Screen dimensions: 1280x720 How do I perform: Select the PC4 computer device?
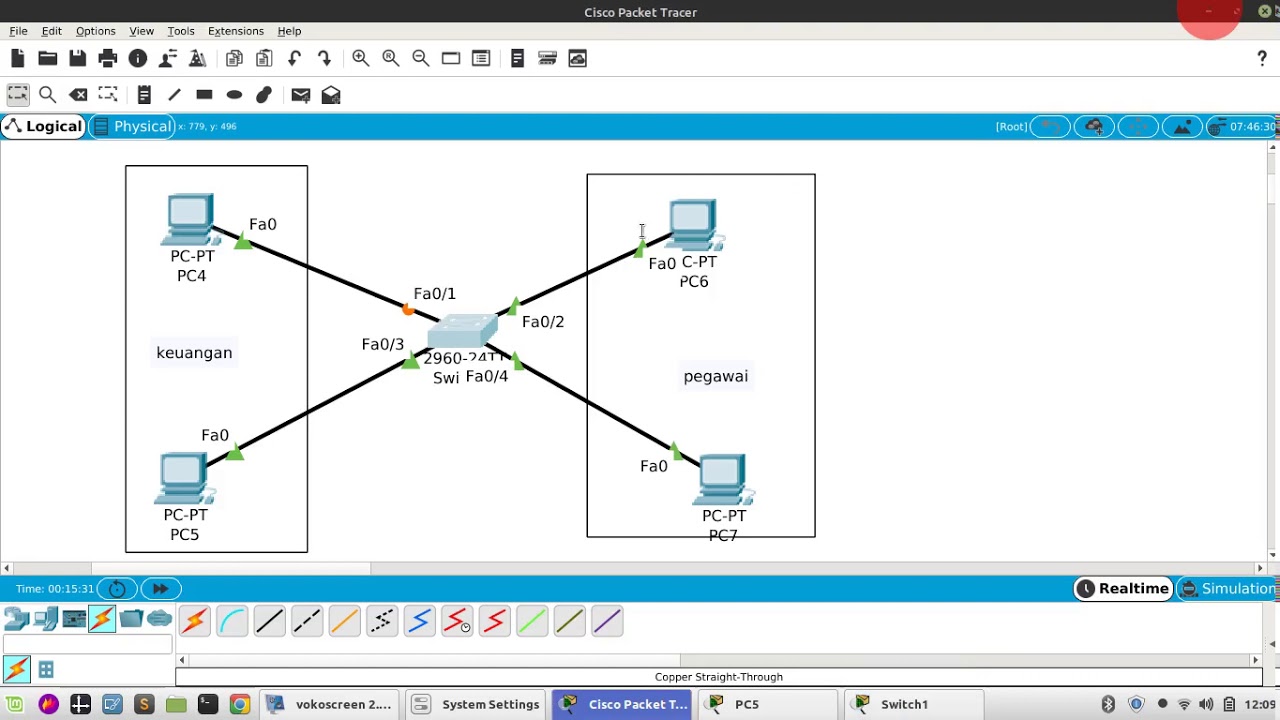pyautogui.click(x=190, y=220)
